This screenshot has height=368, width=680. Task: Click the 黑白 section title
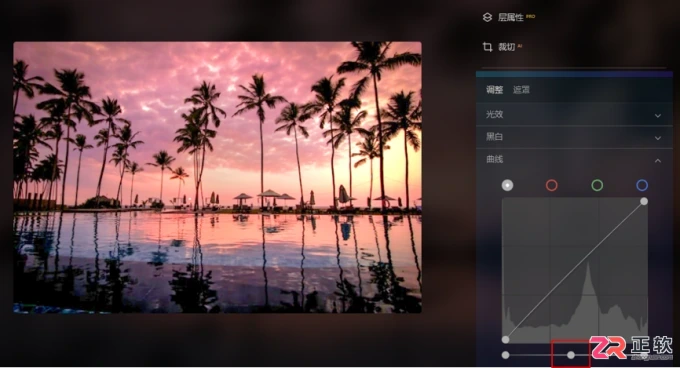tap(494, 137)
